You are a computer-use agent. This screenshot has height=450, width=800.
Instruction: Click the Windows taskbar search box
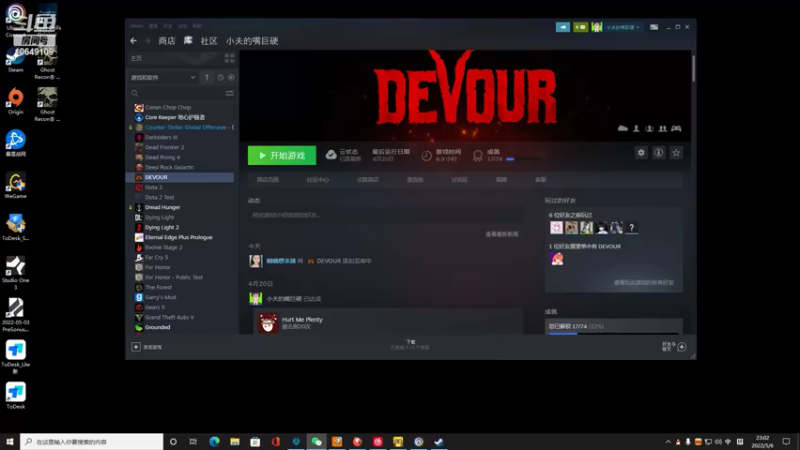[92, 442]
